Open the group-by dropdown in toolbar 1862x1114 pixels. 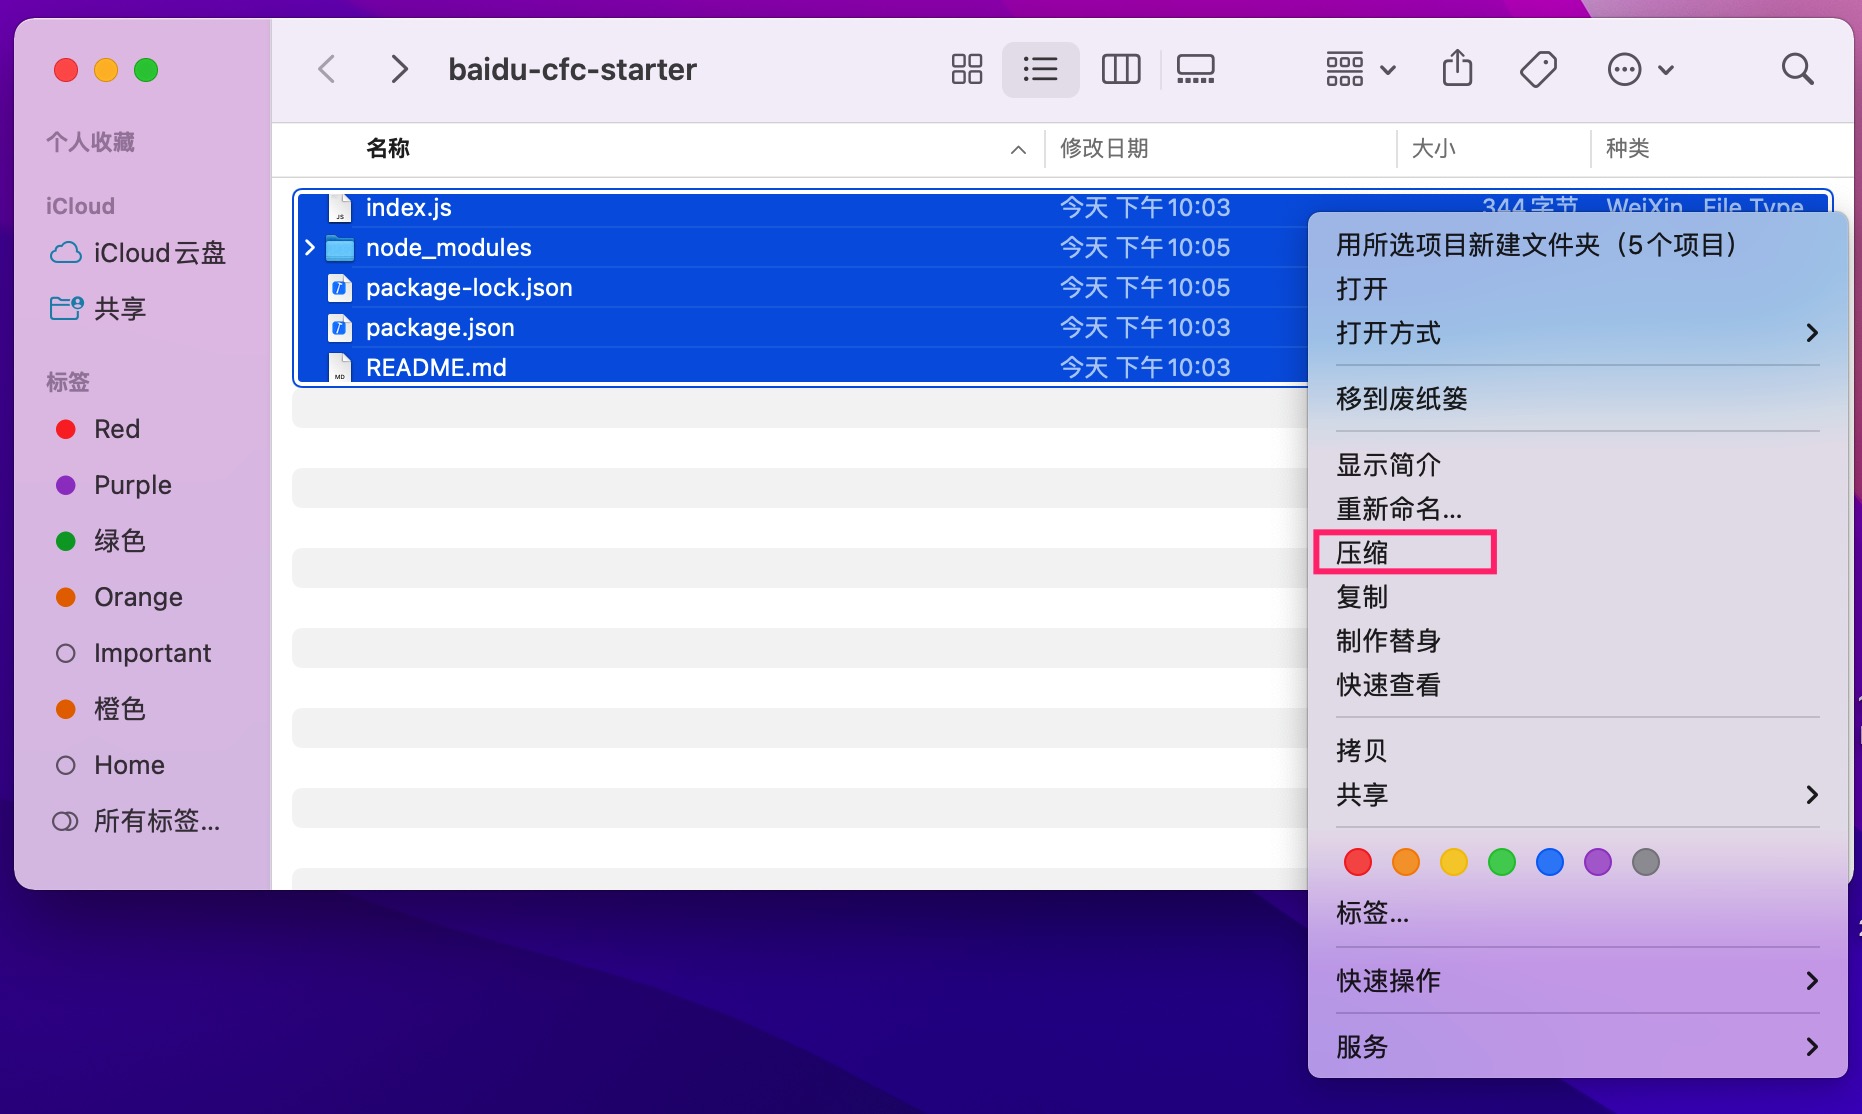(x=1360, y=69)
